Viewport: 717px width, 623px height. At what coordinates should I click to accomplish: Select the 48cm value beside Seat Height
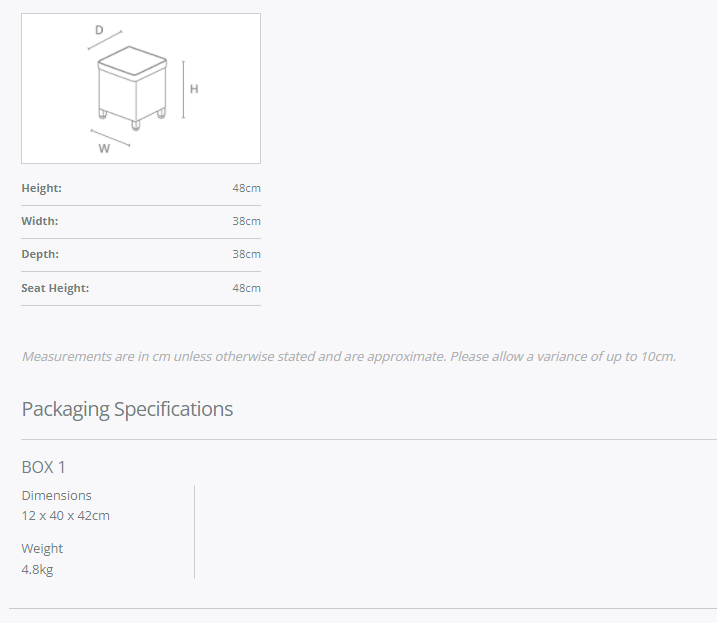click(246, 288)
